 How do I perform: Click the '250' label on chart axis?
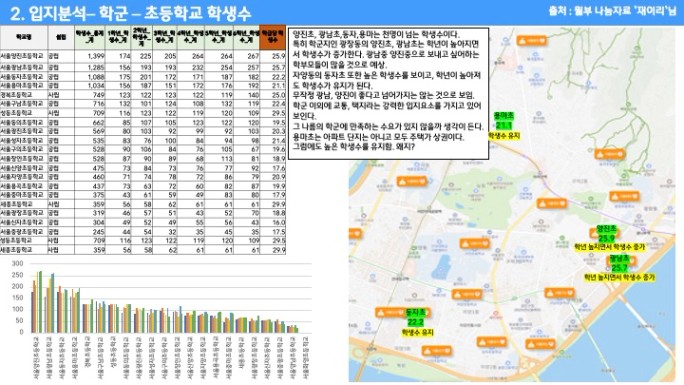pos(17,275)
